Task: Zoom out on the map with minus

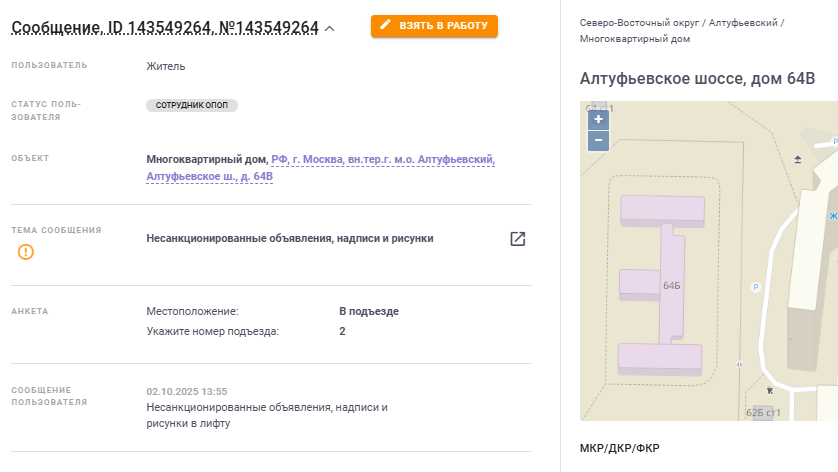Action: pyautogui.click(x=599, y=141)
